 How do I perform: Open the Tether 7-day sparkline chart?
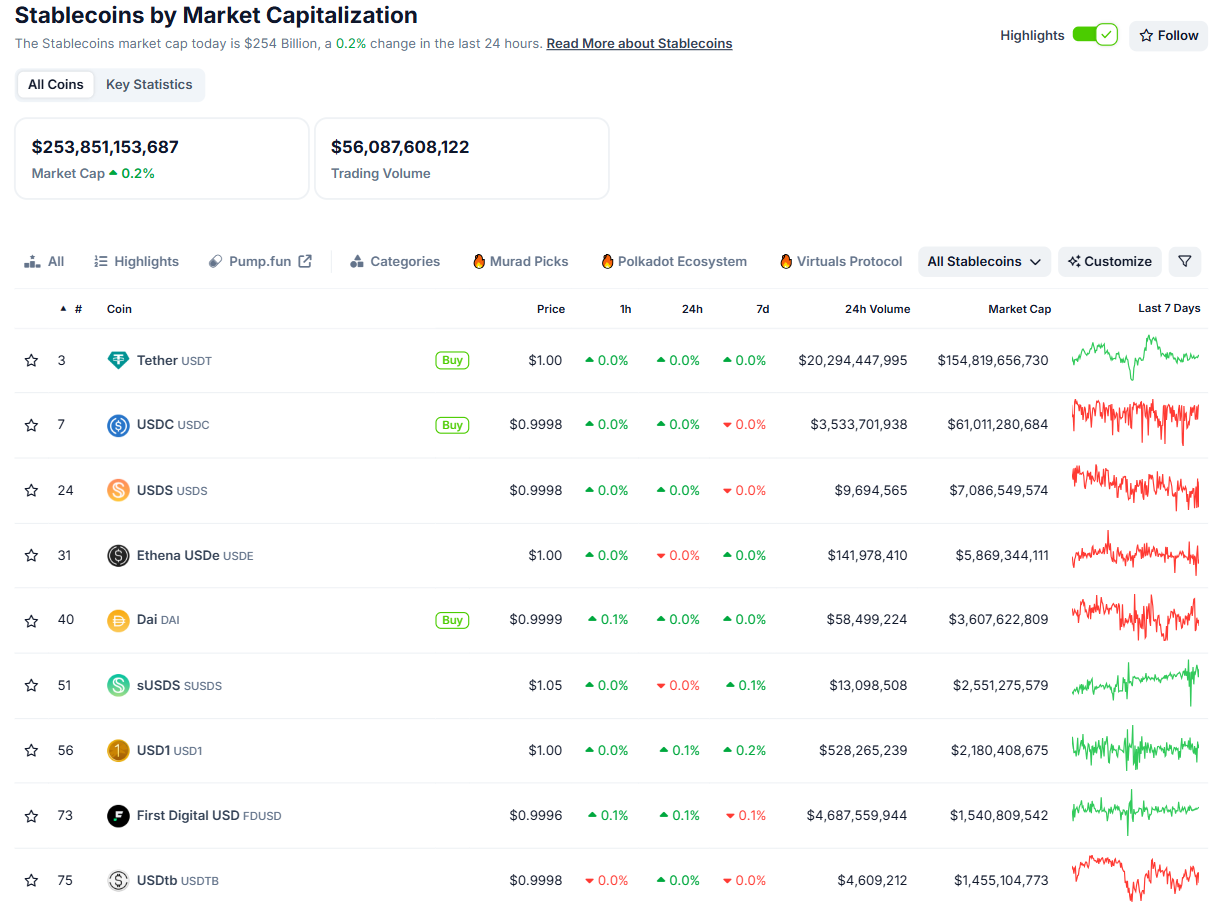point(1135,358)
